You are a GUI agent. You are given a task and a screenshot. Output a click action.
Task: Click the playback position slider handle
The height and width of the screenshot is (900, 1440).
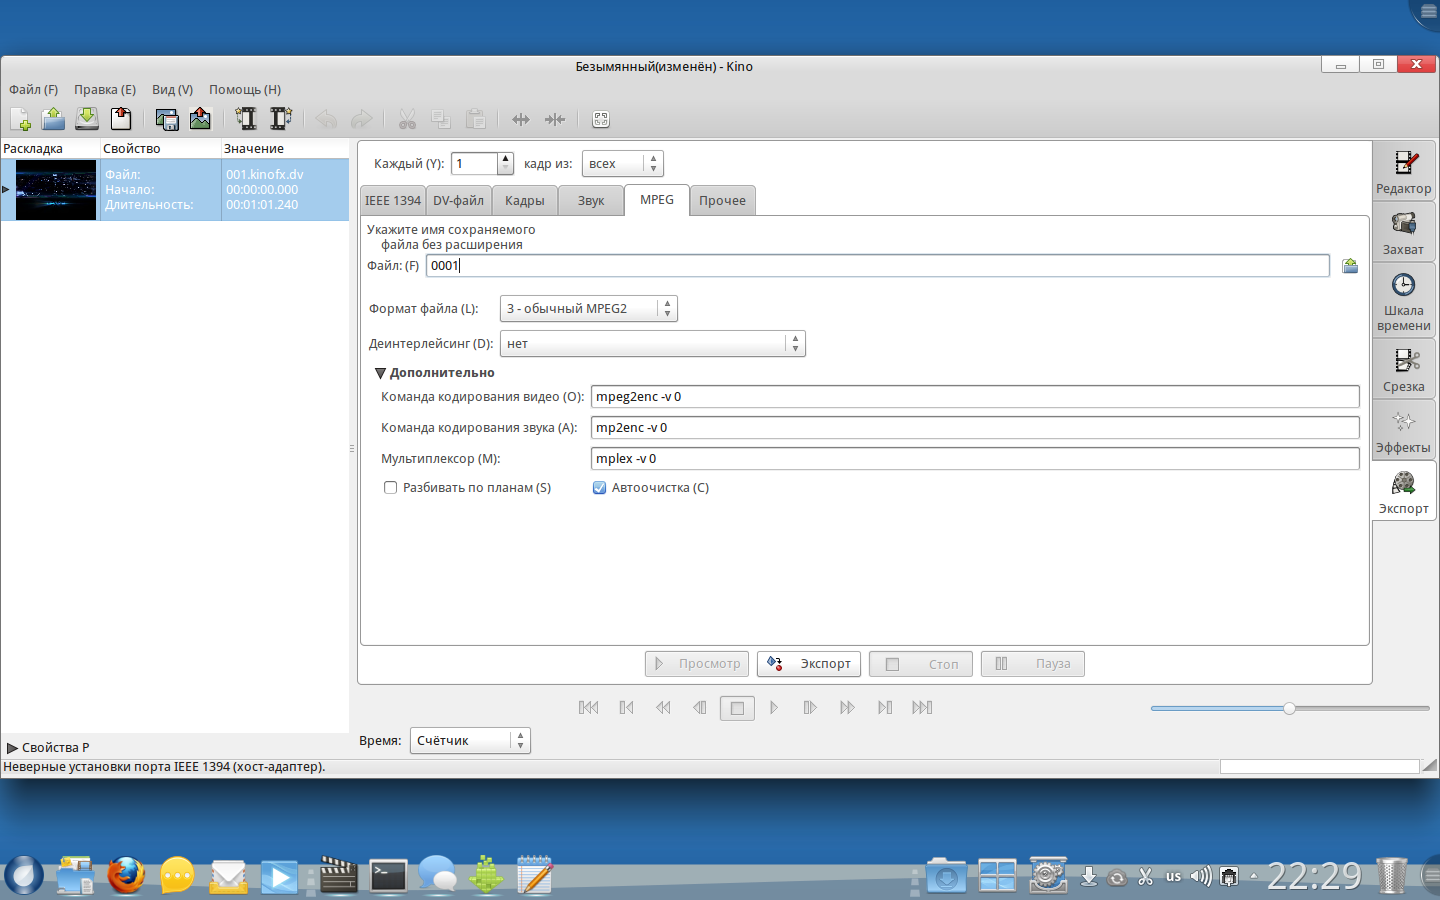(1289, 708)
